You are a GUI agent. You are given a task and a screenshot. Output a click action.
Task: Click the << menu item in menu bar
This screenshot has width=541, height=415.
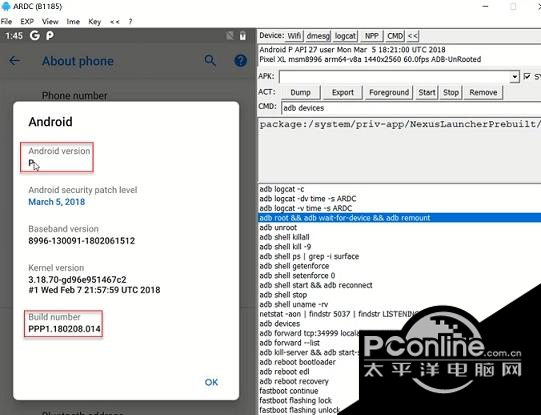[x=115, y=21]
